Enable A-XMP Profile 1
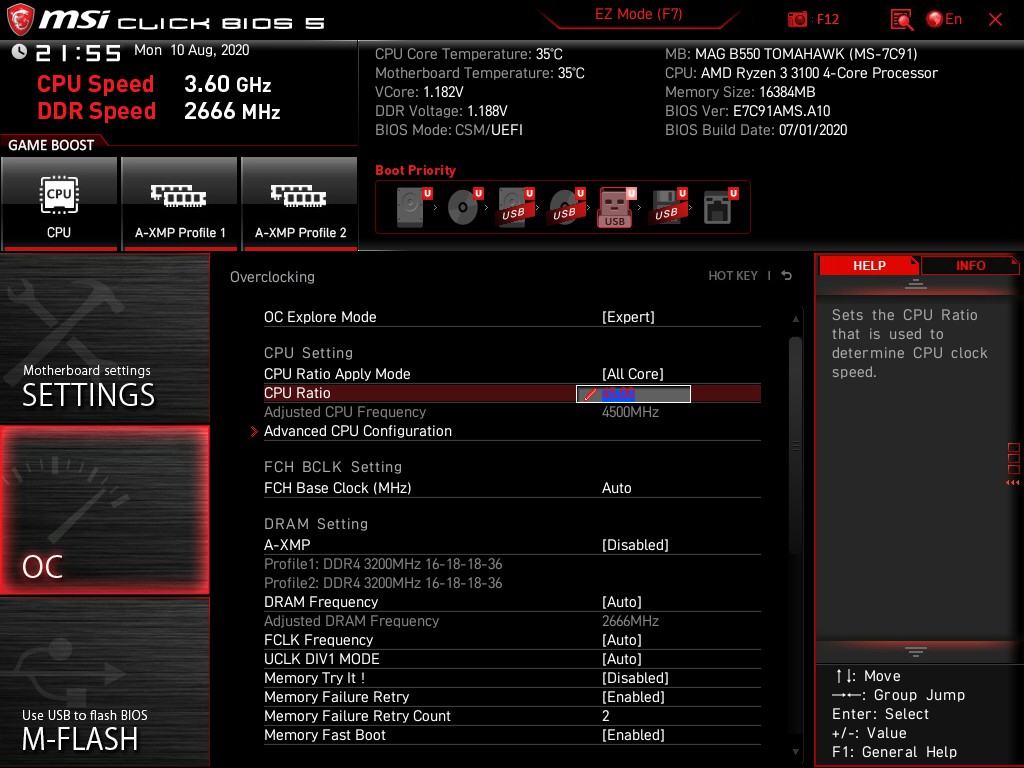This screenshot has width=1024, height=768. tap(180, 203)
